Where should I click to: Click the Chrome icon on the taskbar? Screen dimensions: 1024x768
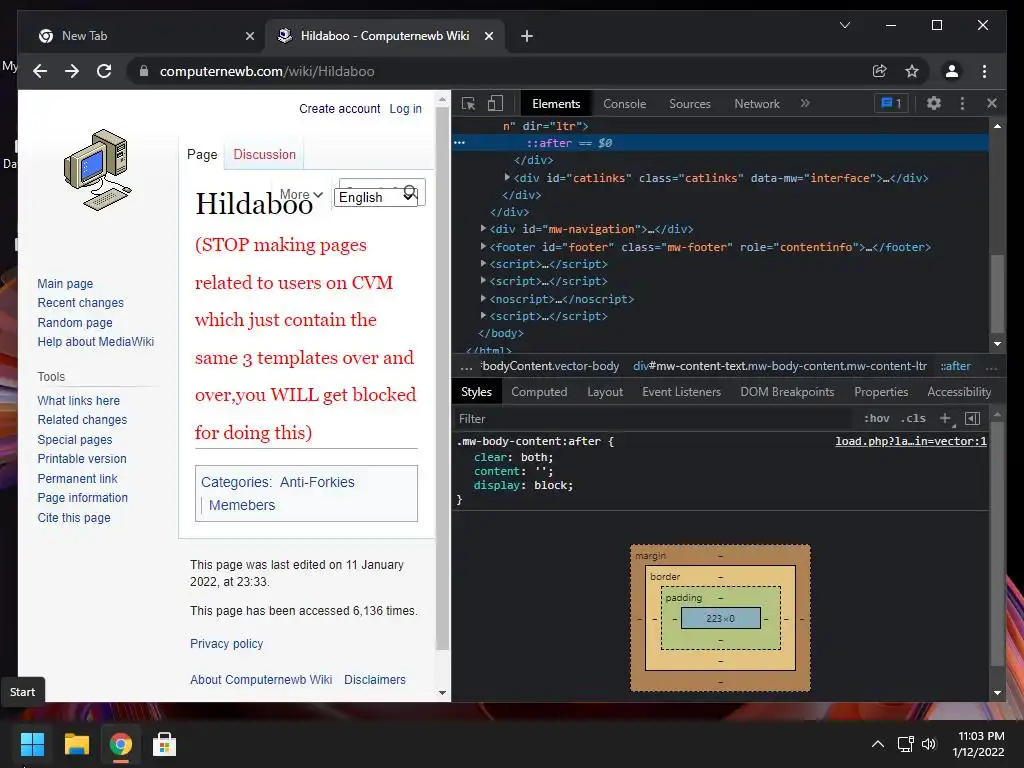click(121, 744)
